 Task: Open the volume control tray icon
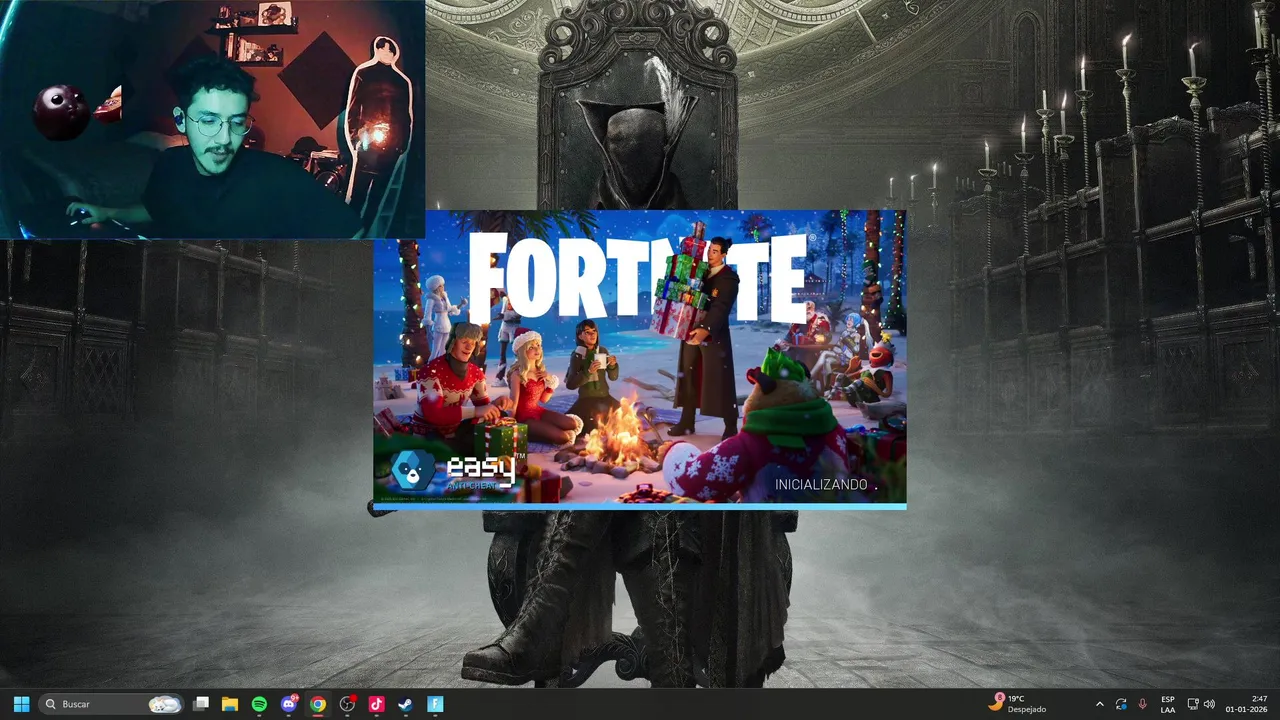pyautogui.click(x=1209, y=704)
